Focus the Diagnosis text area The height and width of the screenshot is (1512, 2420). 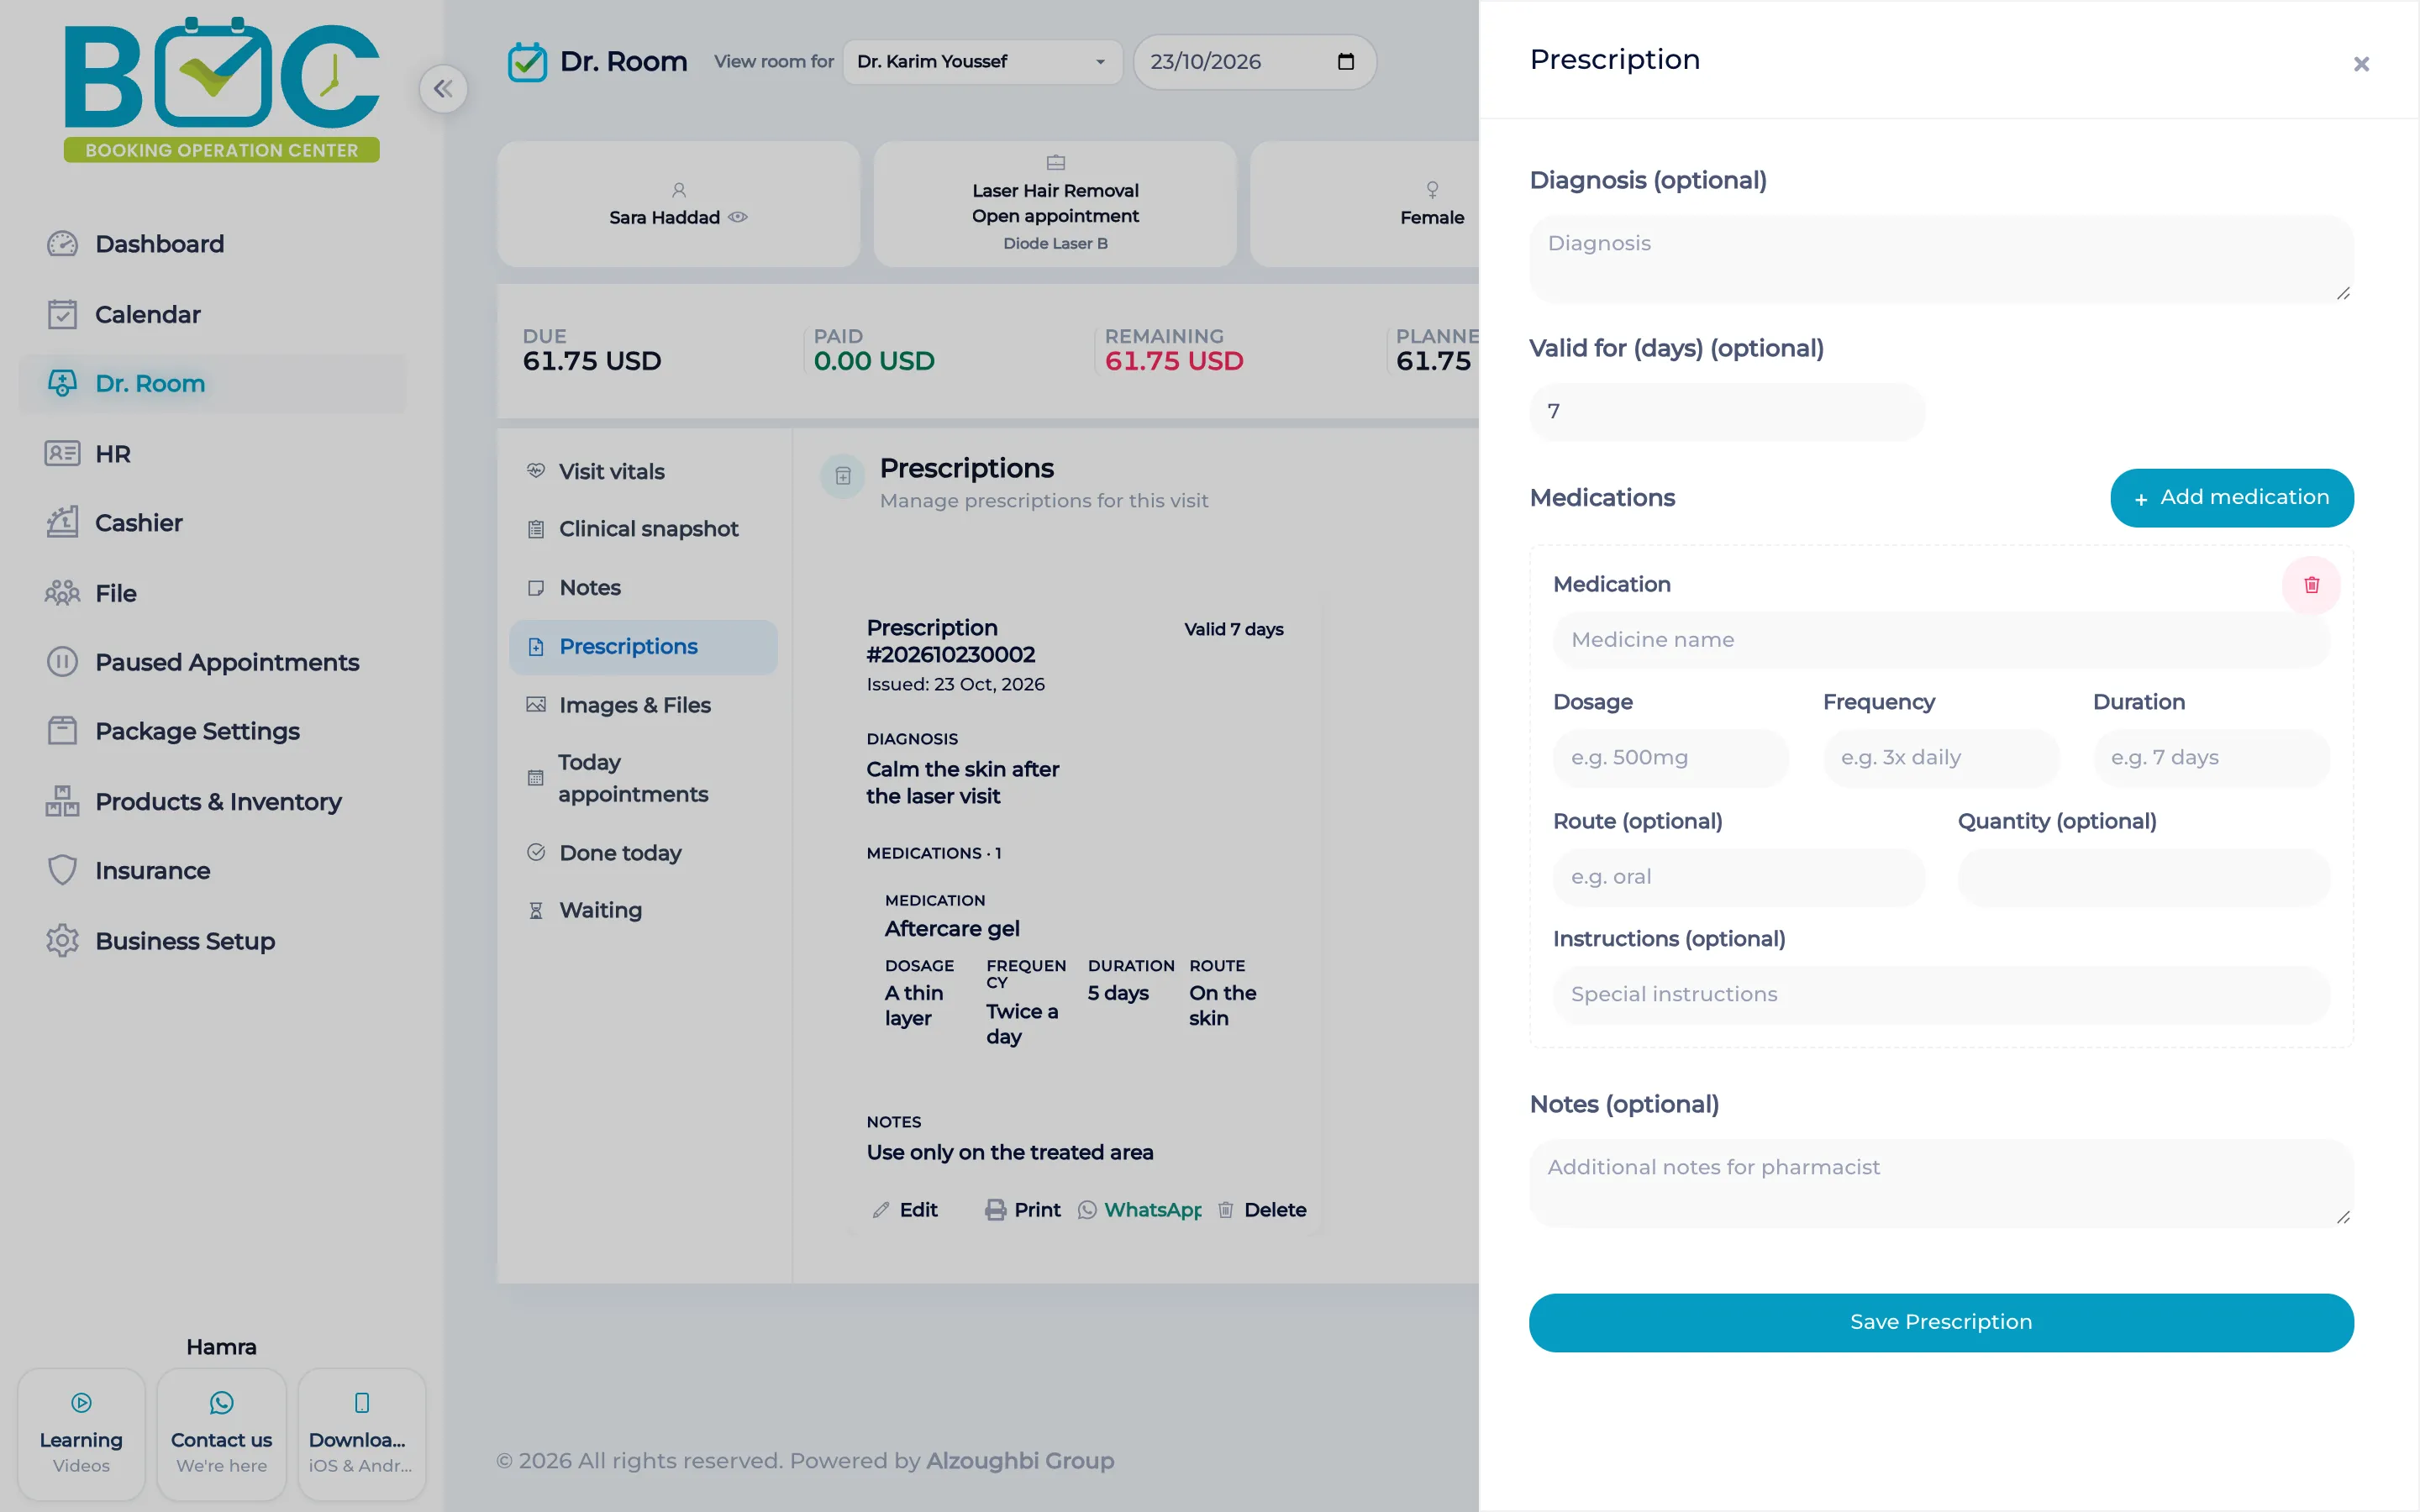click(x=1940, y=259)
